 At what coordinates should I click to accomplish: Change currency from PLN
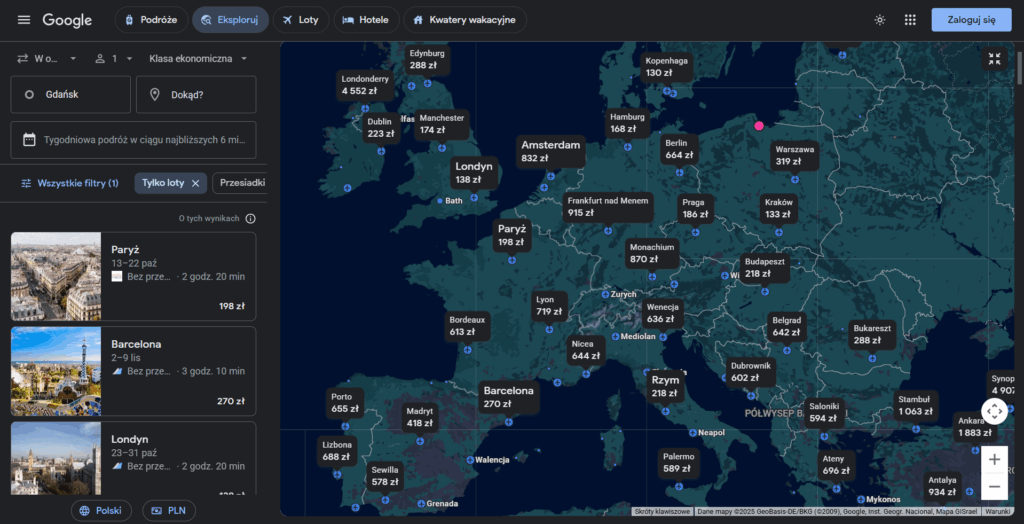[169, 511]
